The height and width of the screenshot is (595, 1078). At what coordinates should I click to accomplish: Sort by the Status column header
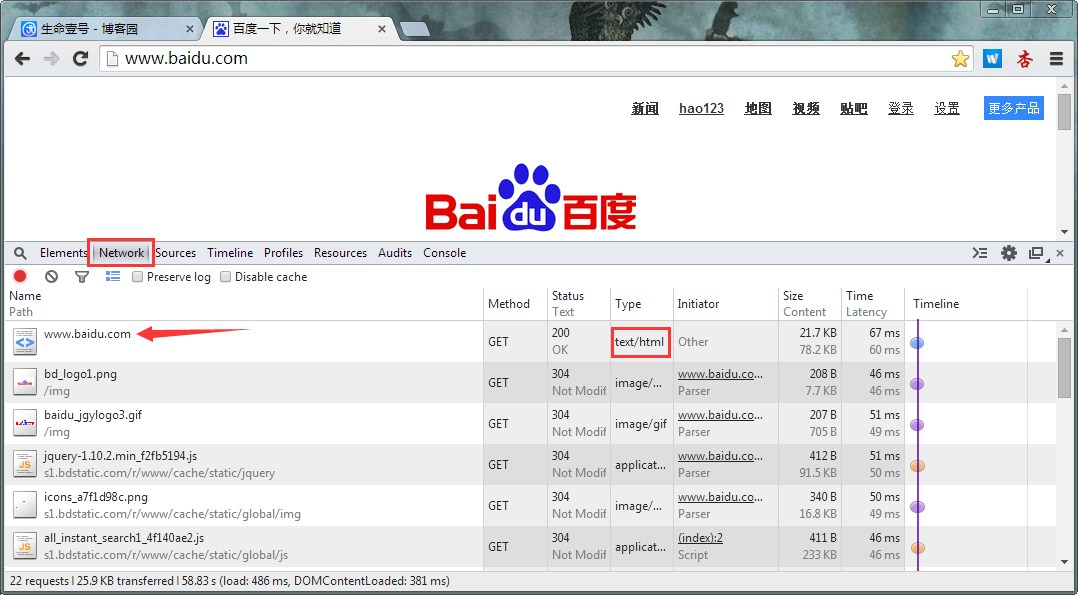tap(579, 303)
